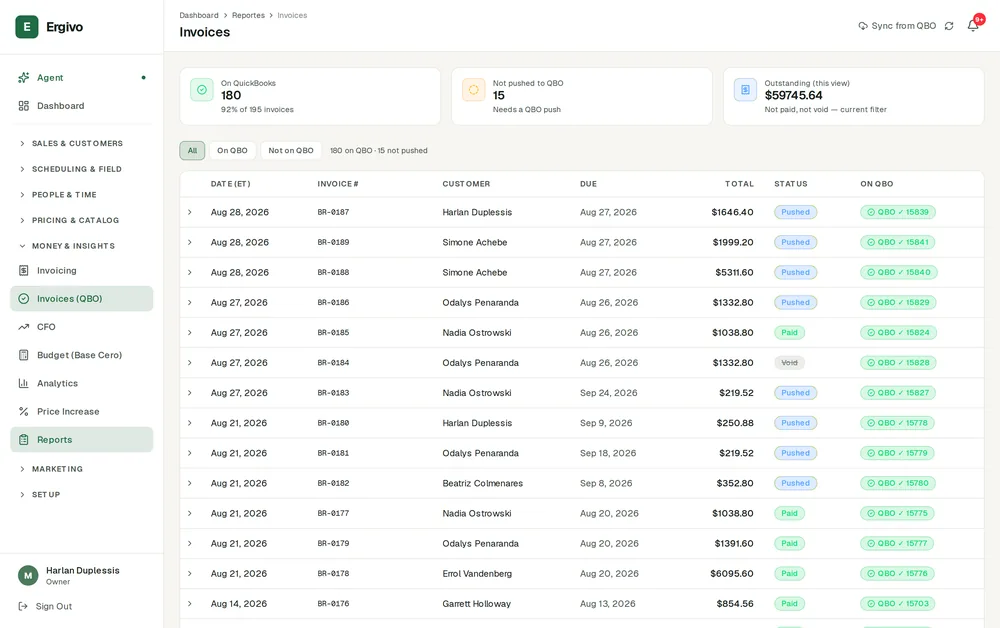1000x628 pixels.
Task: Click the refresh sync arrows icon
Action: (949, 26)
